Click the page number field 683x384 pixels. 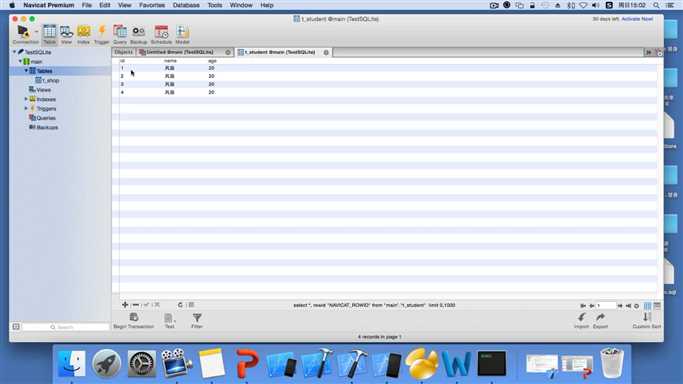(606, 306)
